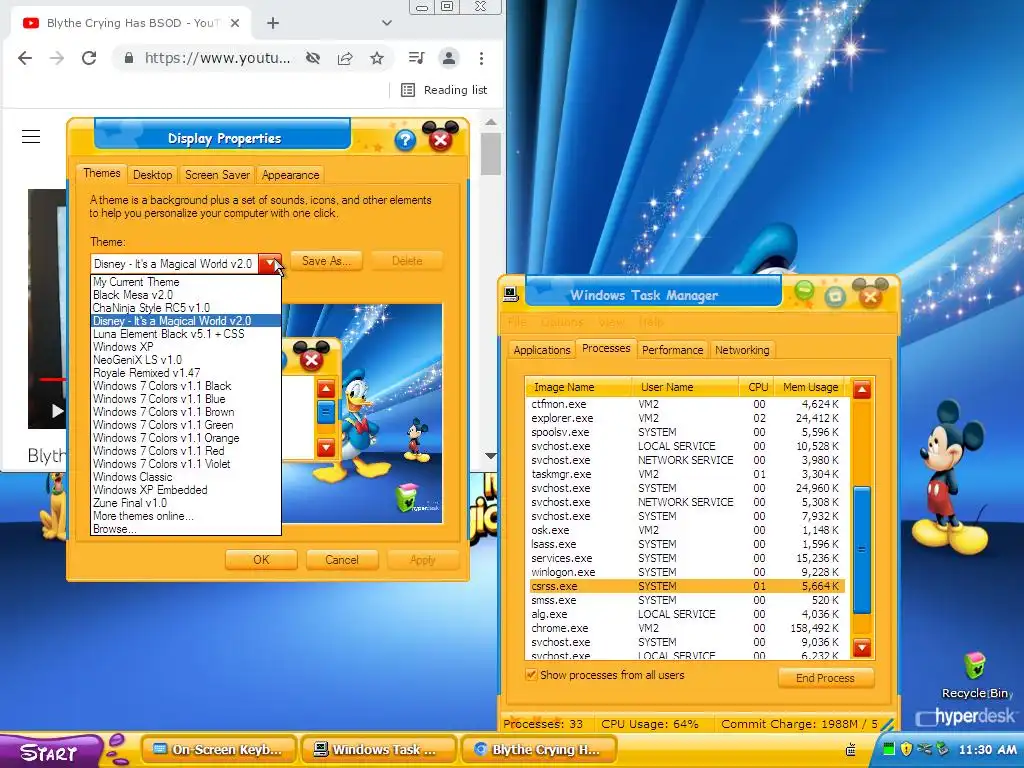Click Save As button
The image size is (1024, 768).
[x=326, y=261]
